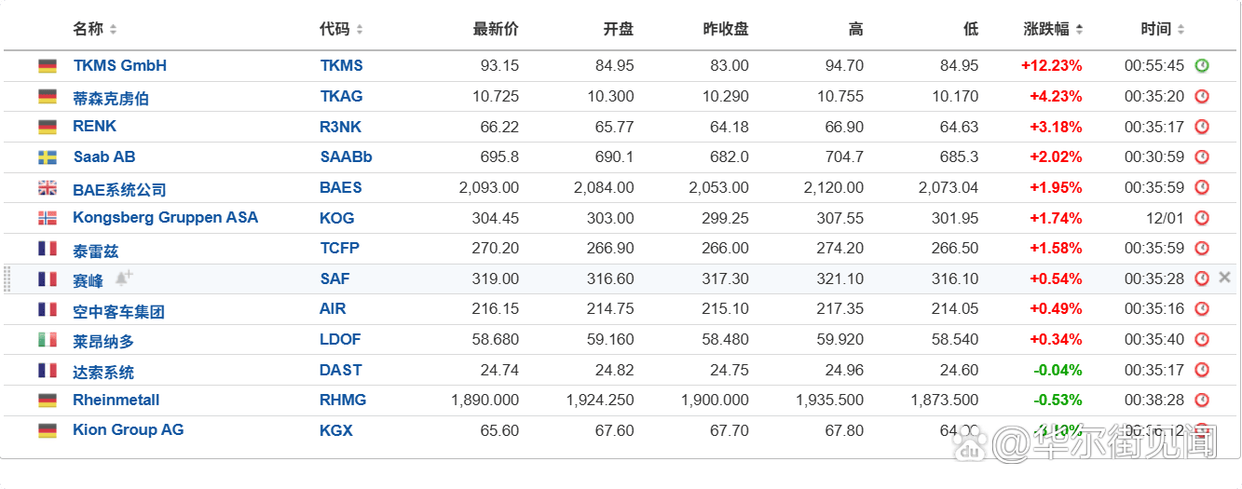Click the UK flag beside BAE系统公司
Image resolution: width=1242 pixels, height=489 pixels.
point(47,188)
